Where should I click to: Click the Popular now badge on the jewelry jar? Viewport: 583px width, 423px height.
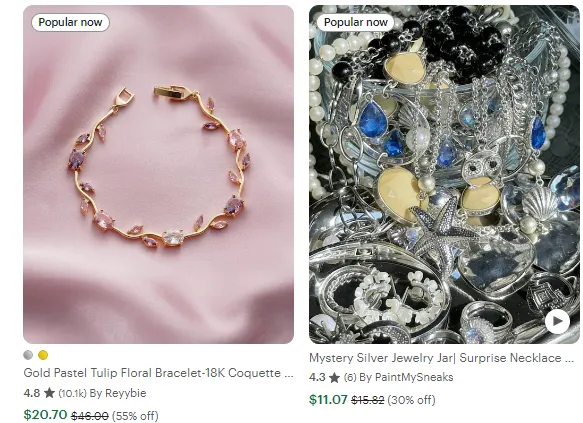click(x=355, y=22)
